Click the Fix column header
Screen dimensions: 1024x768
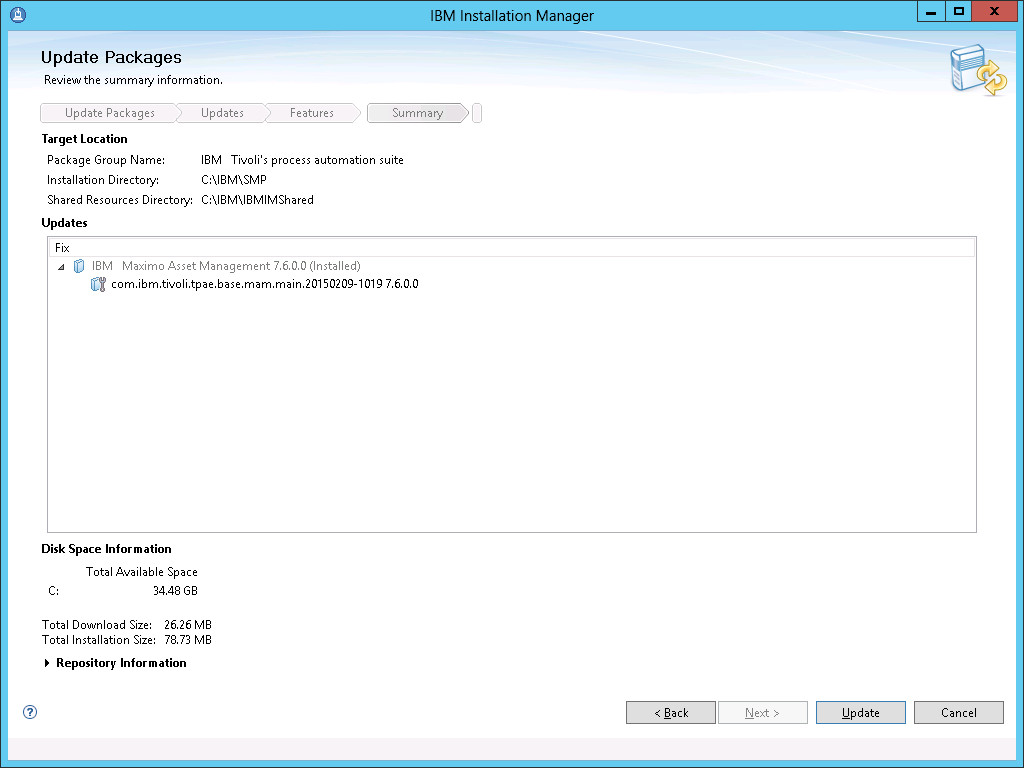click(511, 248)
